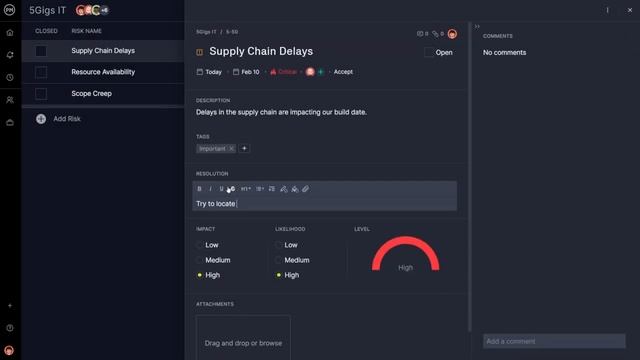This screenshot has width=640, height=360.
Task: Click the plus icon near sidebar bottom
Action: point(10,305)
